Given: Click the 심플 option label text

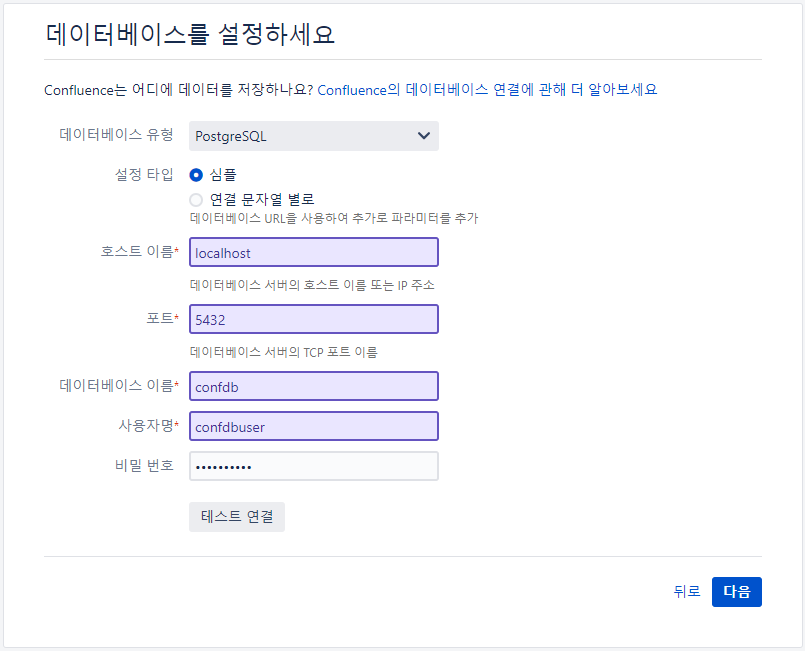Looking at the screenshot, I should pyautogui.click(x=223, y=175).
